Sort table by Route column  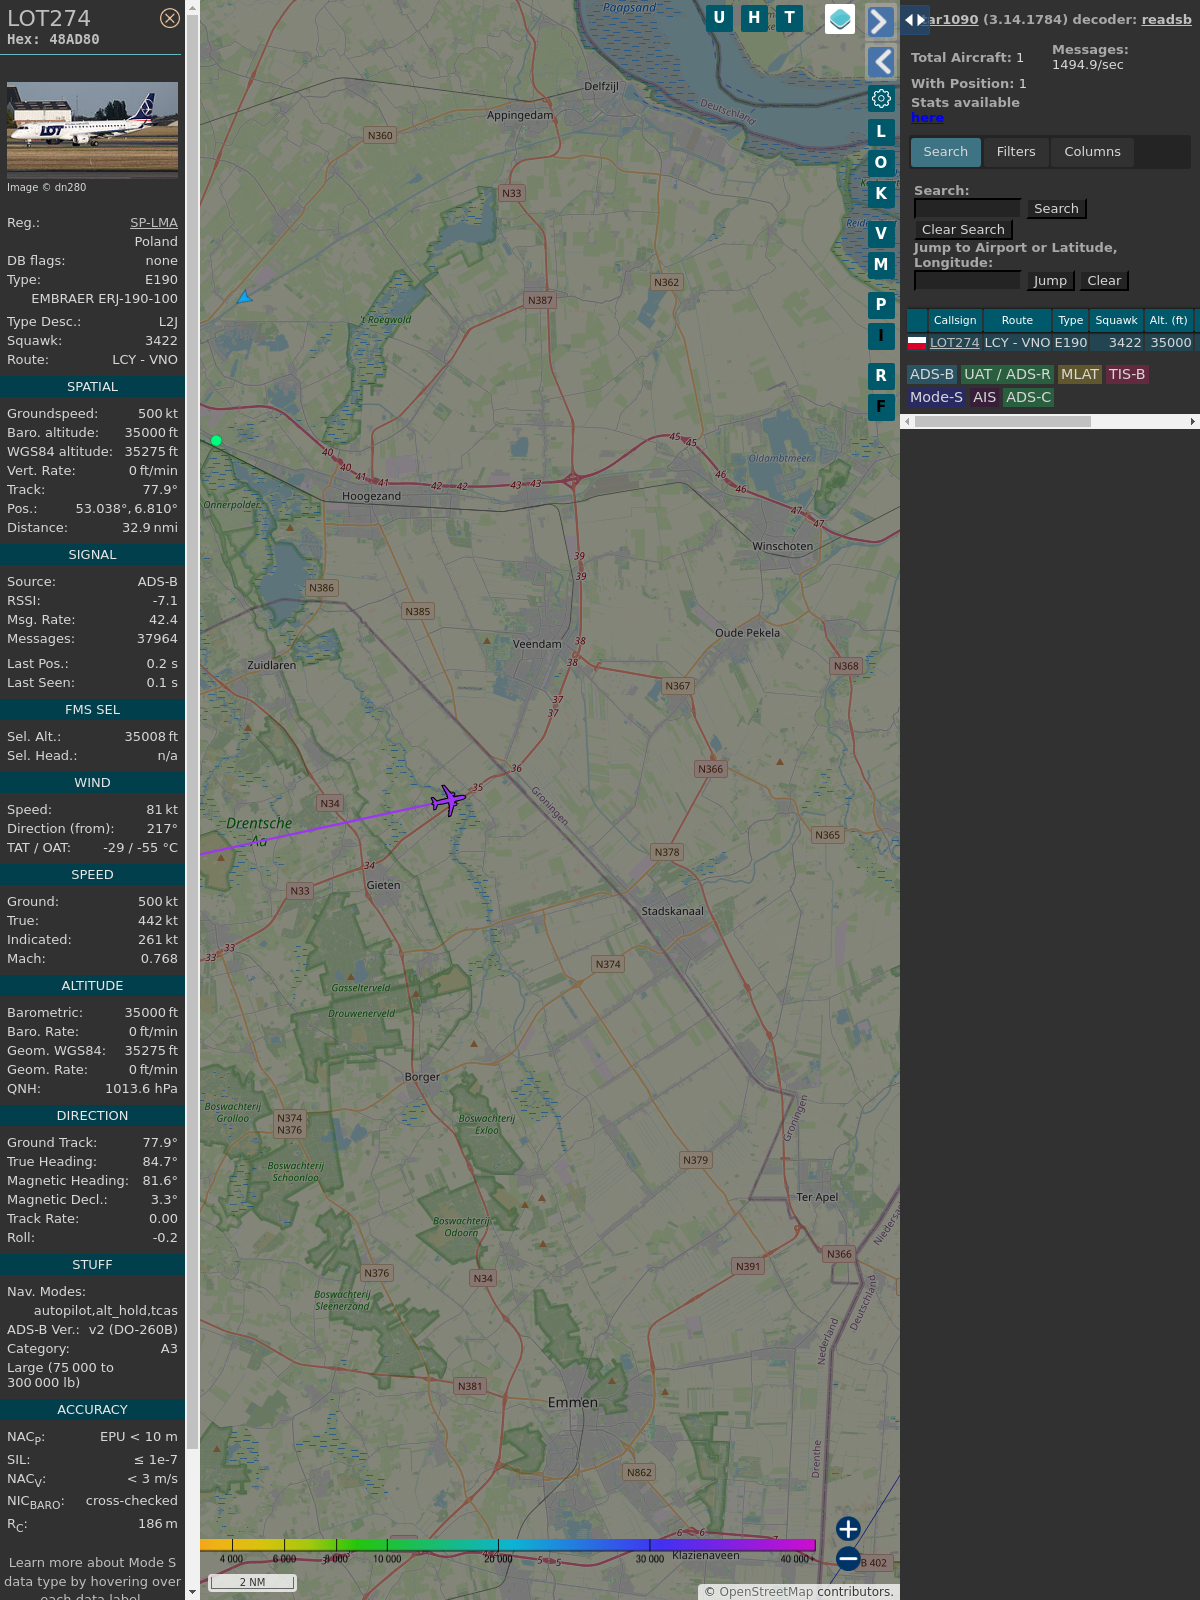click(x=1017, y=320)
